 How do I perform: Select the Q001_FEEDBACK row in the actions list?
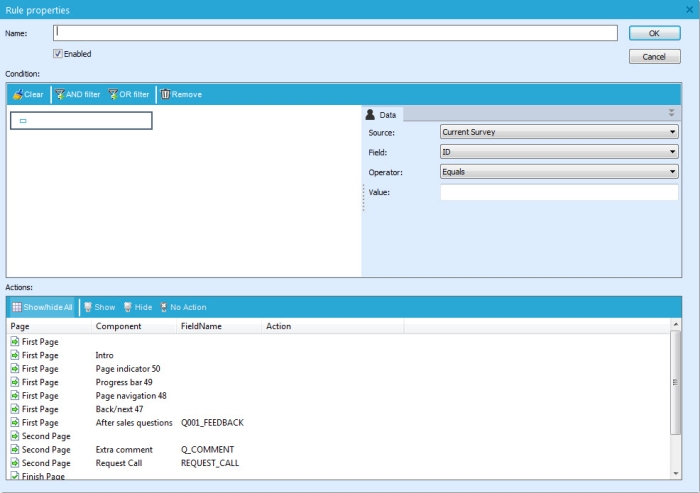(212, 423)
